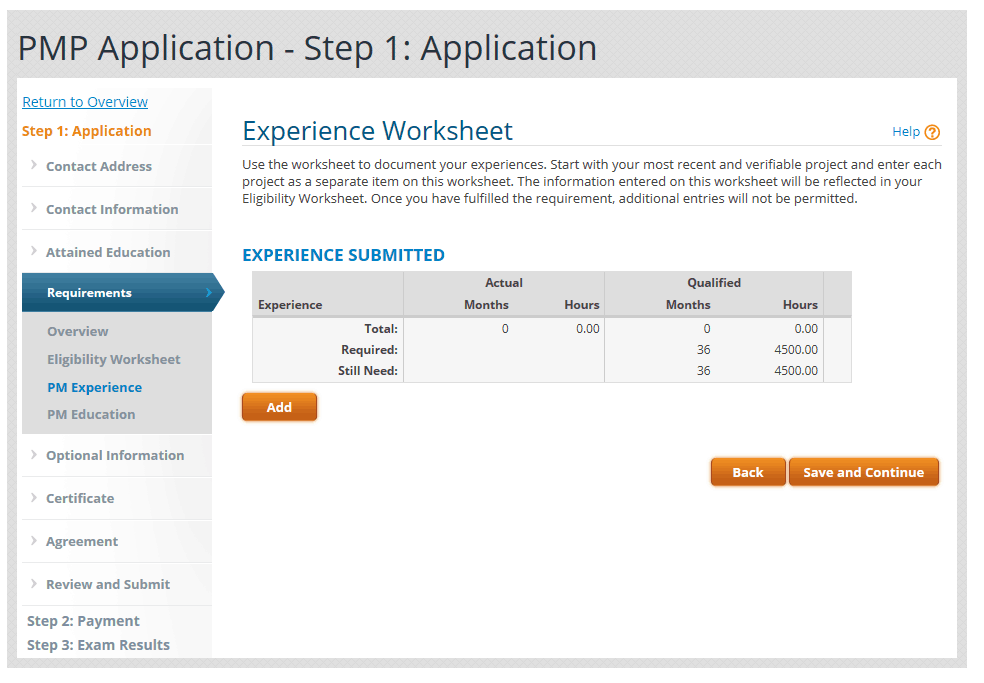
Task: Click the Requirements section arrow
Action: tap(208, 293)
